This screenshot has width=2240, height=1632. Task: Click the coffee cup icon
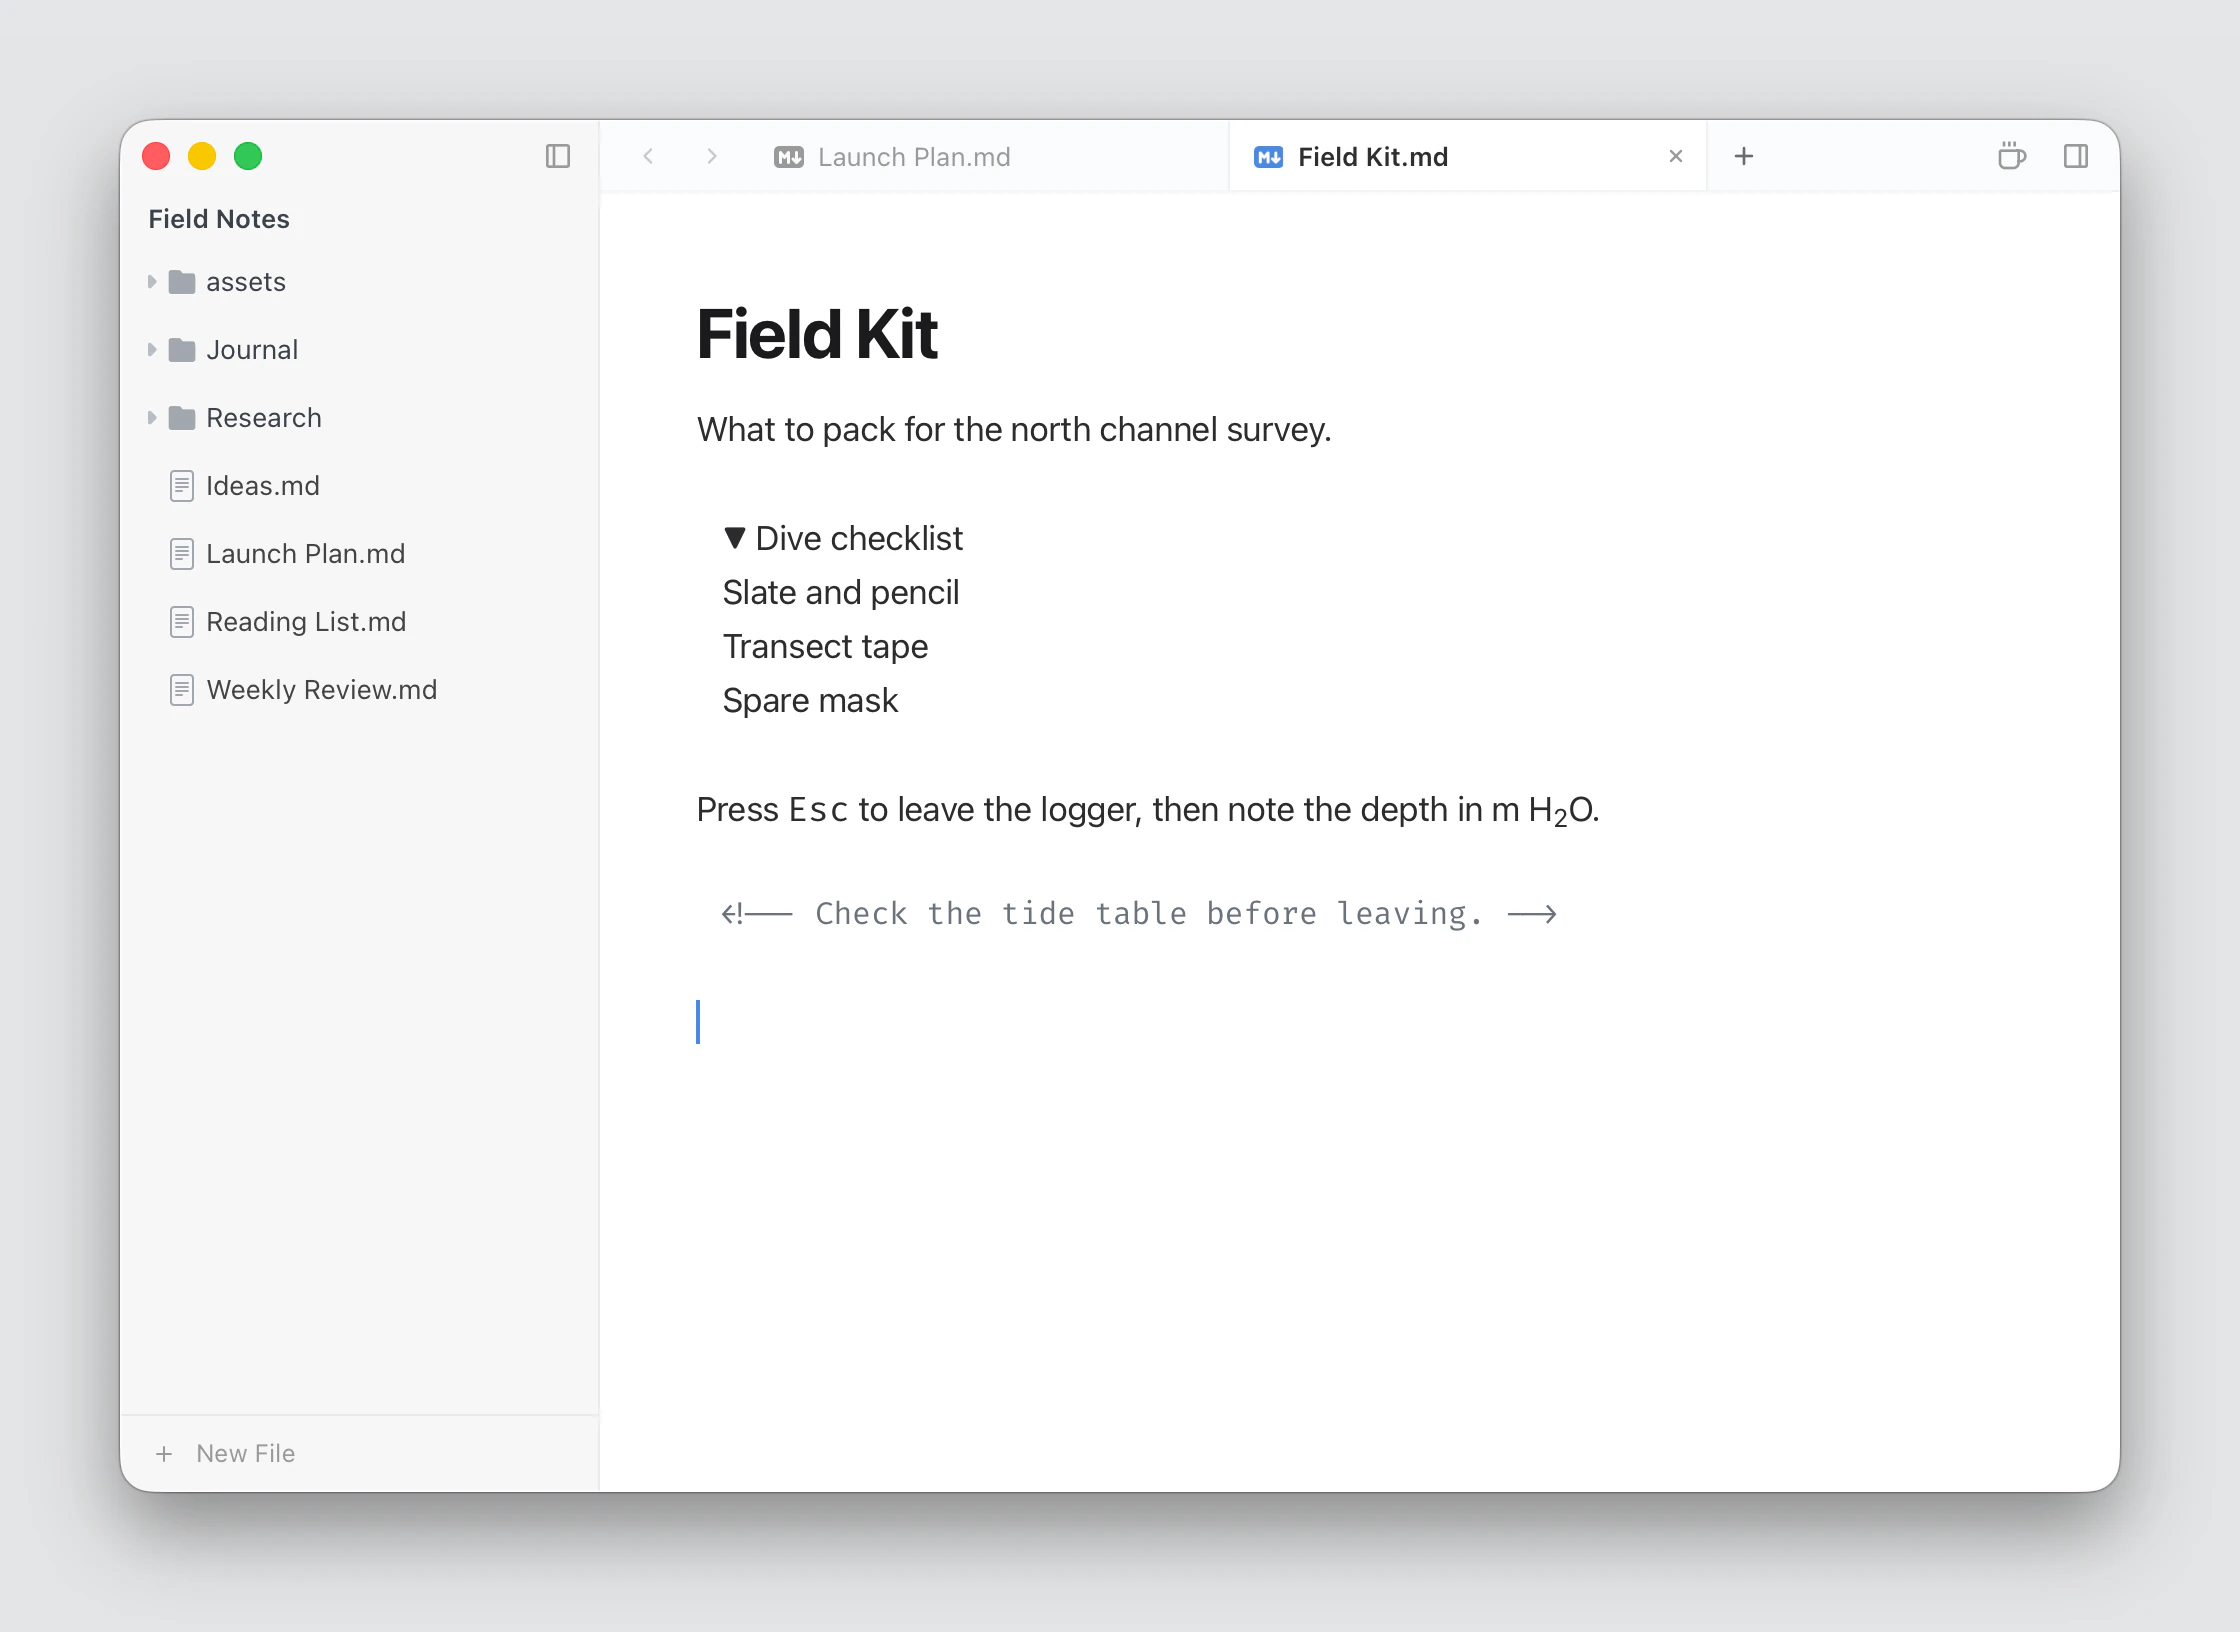(2011, 156)
